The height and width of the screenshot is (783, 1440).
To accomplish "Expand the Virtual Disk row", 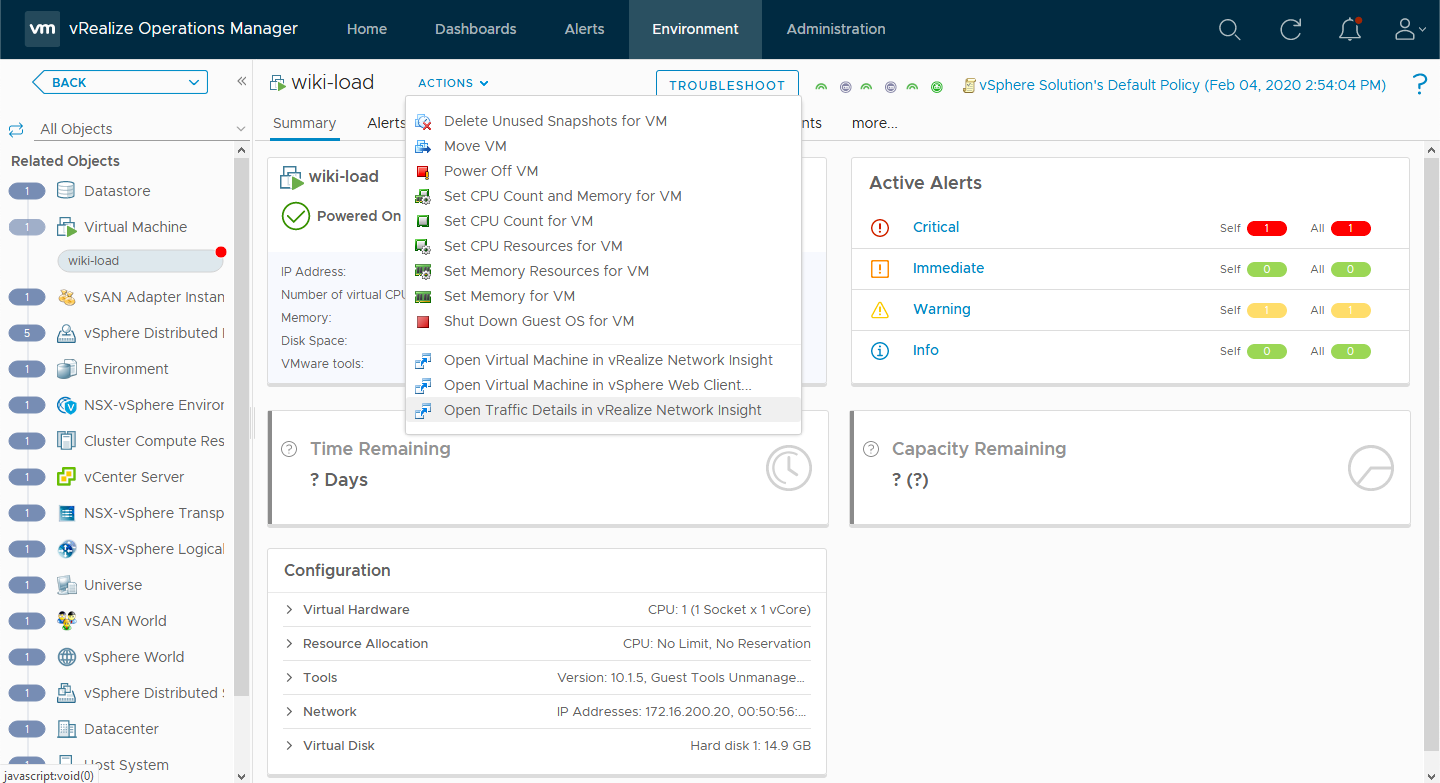I will tap(289, 746).
